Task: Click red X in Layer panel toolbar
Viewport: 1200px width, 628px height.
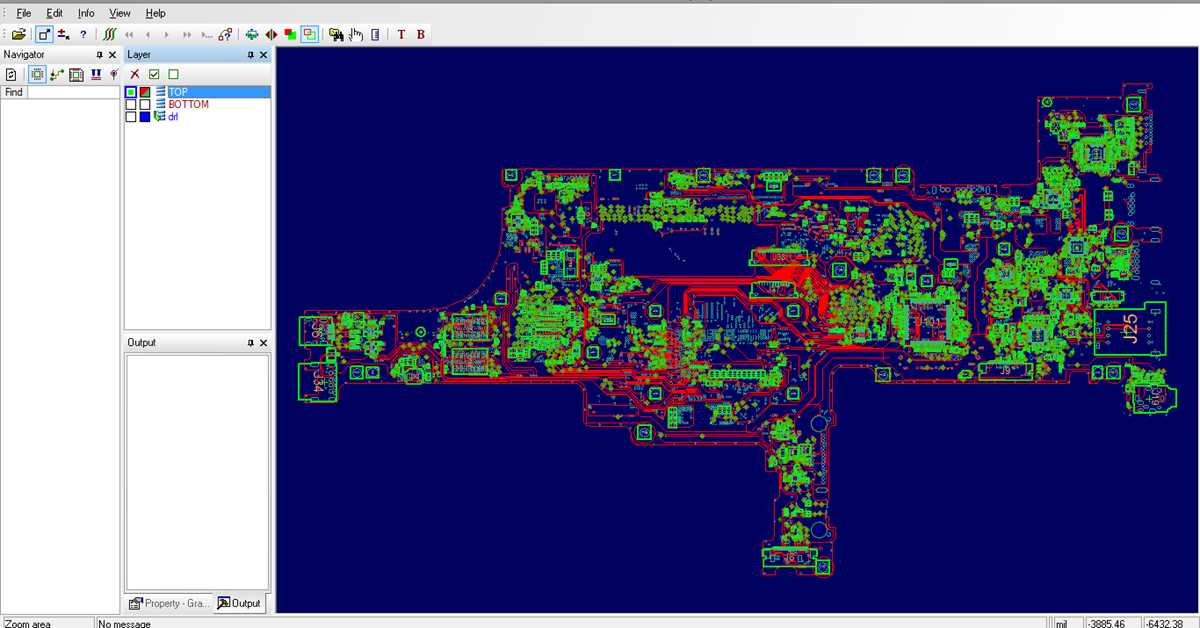Action: [x=135, y=74]
